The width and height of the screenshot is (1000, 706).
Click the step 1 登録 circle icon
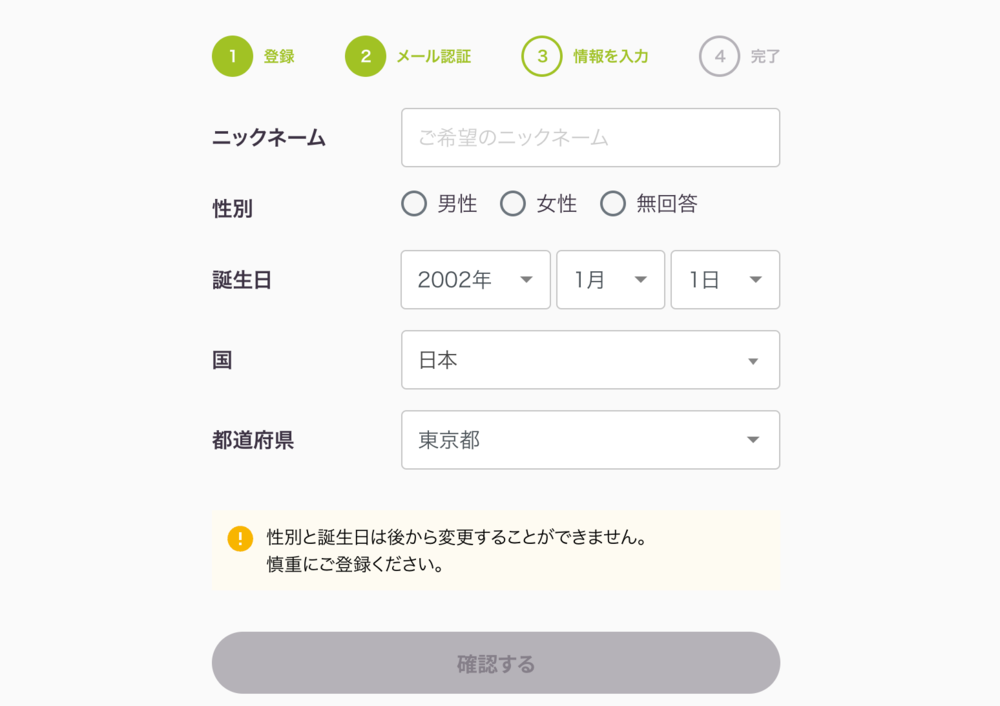[x=232, y=56]
